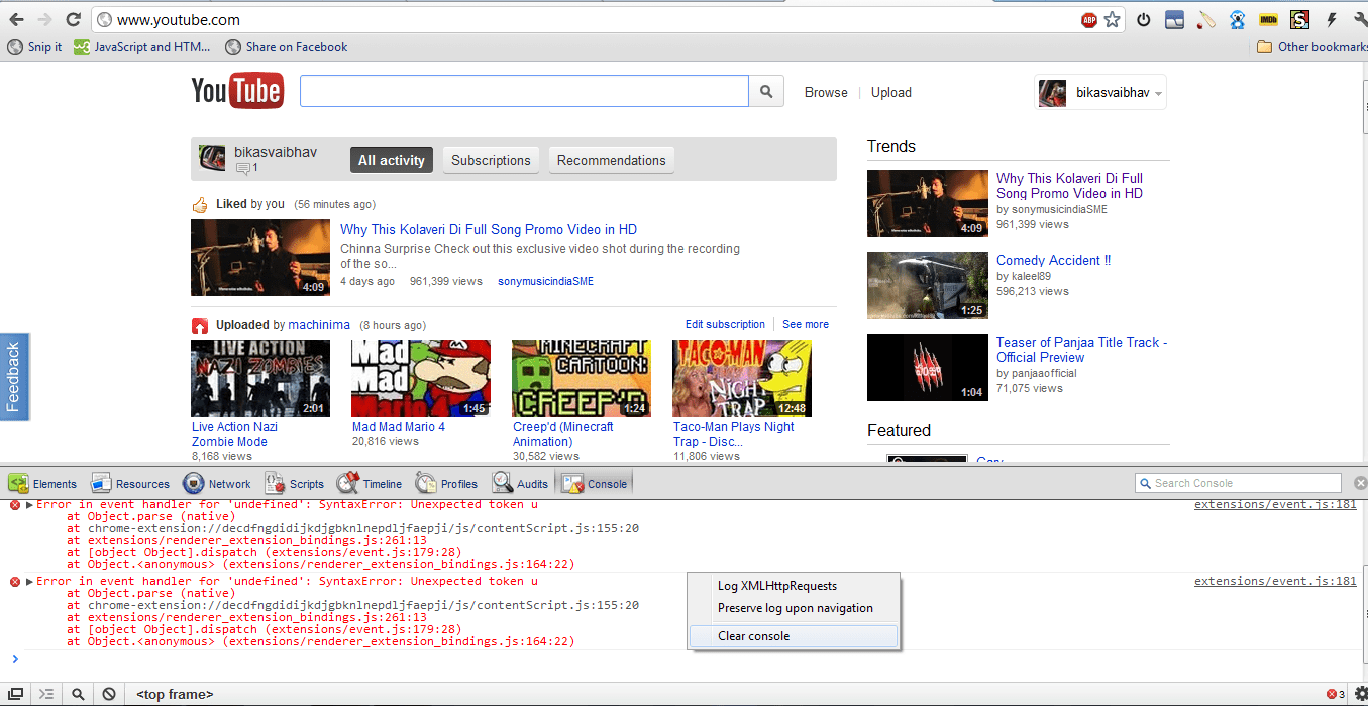Open the Mad Mad Mario 4 thumbnail
This screenshot has height=706, width=1368.
click(x=421, y=378)
